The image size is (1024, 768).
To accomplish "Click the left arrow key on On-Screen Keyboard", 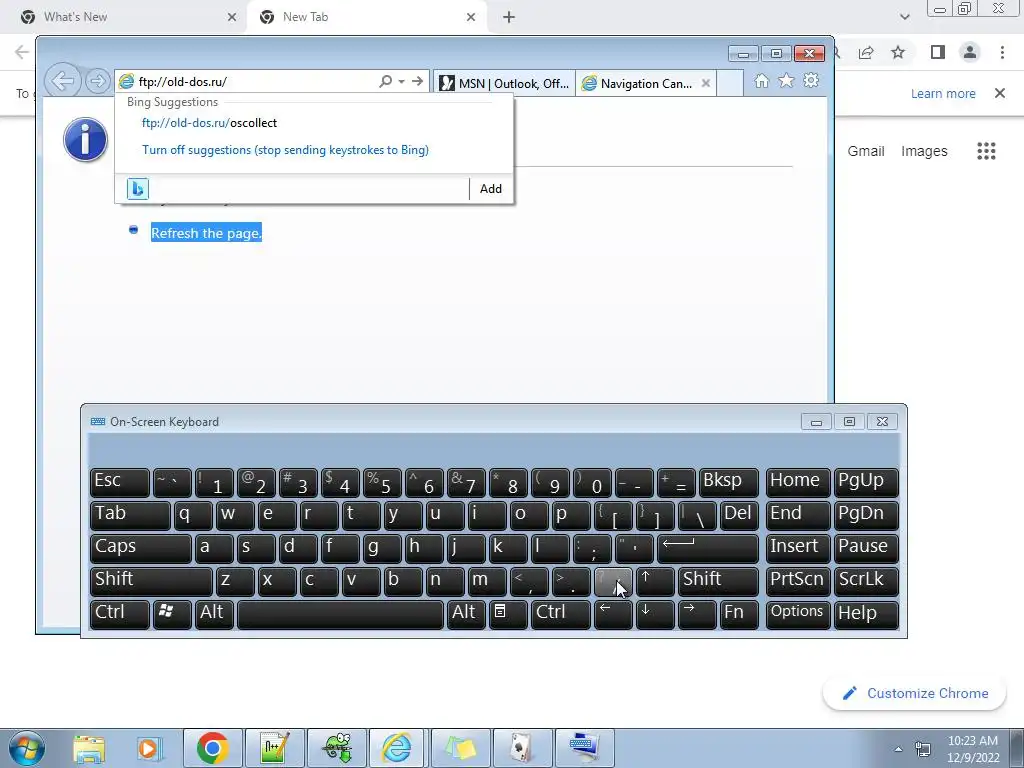I will [x=613, y=615].
